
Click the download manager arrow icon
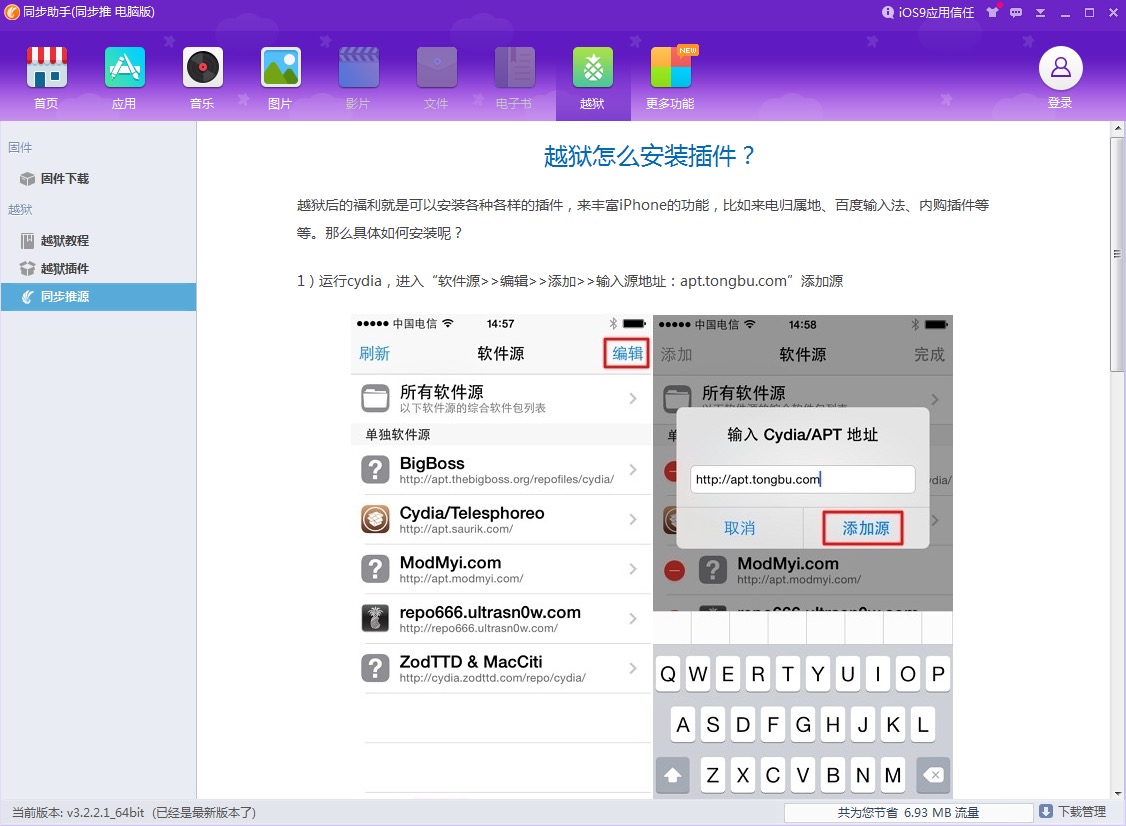coord(1046,812)
